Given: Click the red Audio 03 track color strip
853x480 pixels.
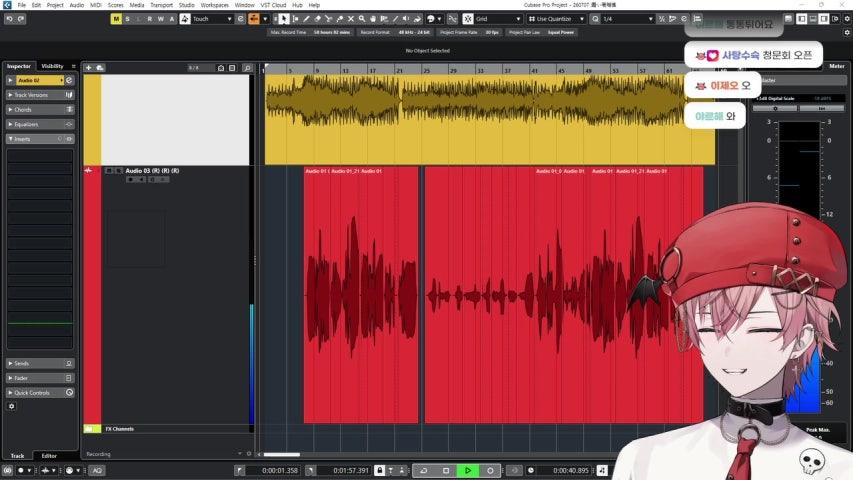Looking at the screenshot, I should click(92, 294).
